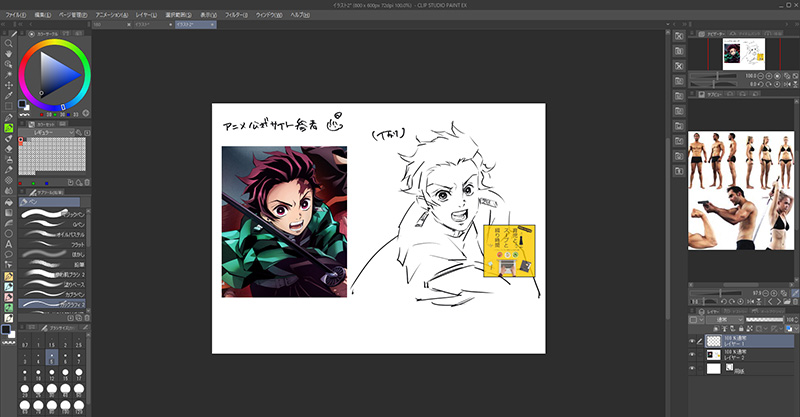Delete sub tool with trash icon
The width and height of the screenshot is (800, 417).
87,317
